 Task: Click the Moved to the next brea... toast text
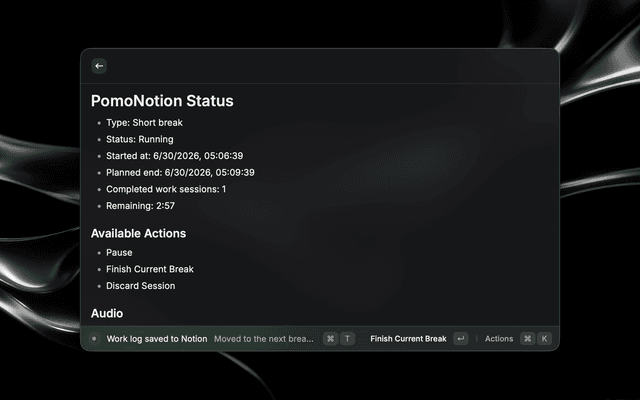point(264,339)
